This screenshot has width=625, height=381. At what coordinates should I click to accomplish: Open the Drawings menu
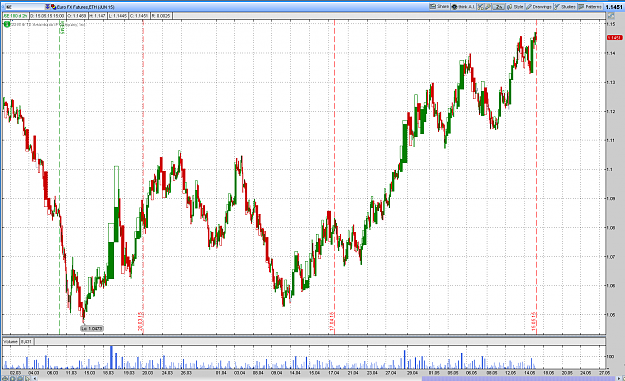coord(539,7)
